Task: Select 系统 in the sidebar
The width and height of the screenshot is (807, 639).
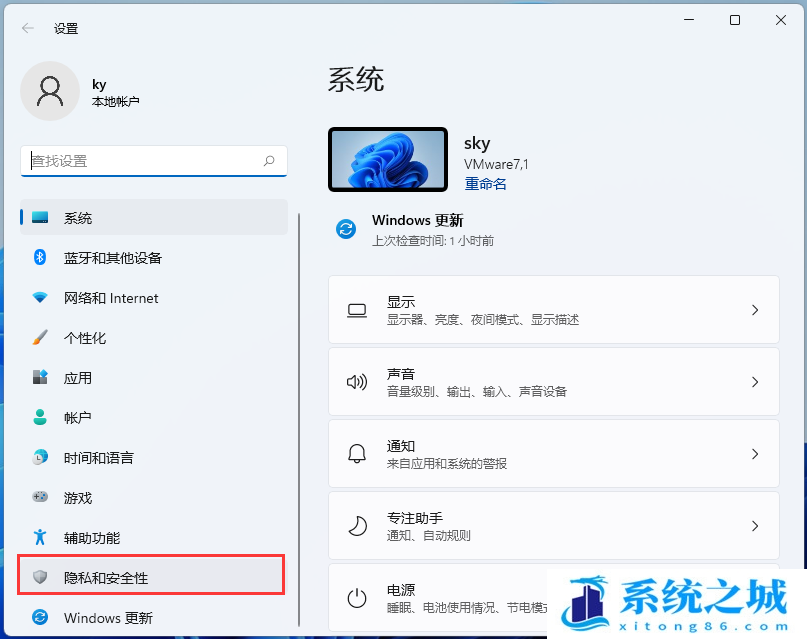Action: 78,218
